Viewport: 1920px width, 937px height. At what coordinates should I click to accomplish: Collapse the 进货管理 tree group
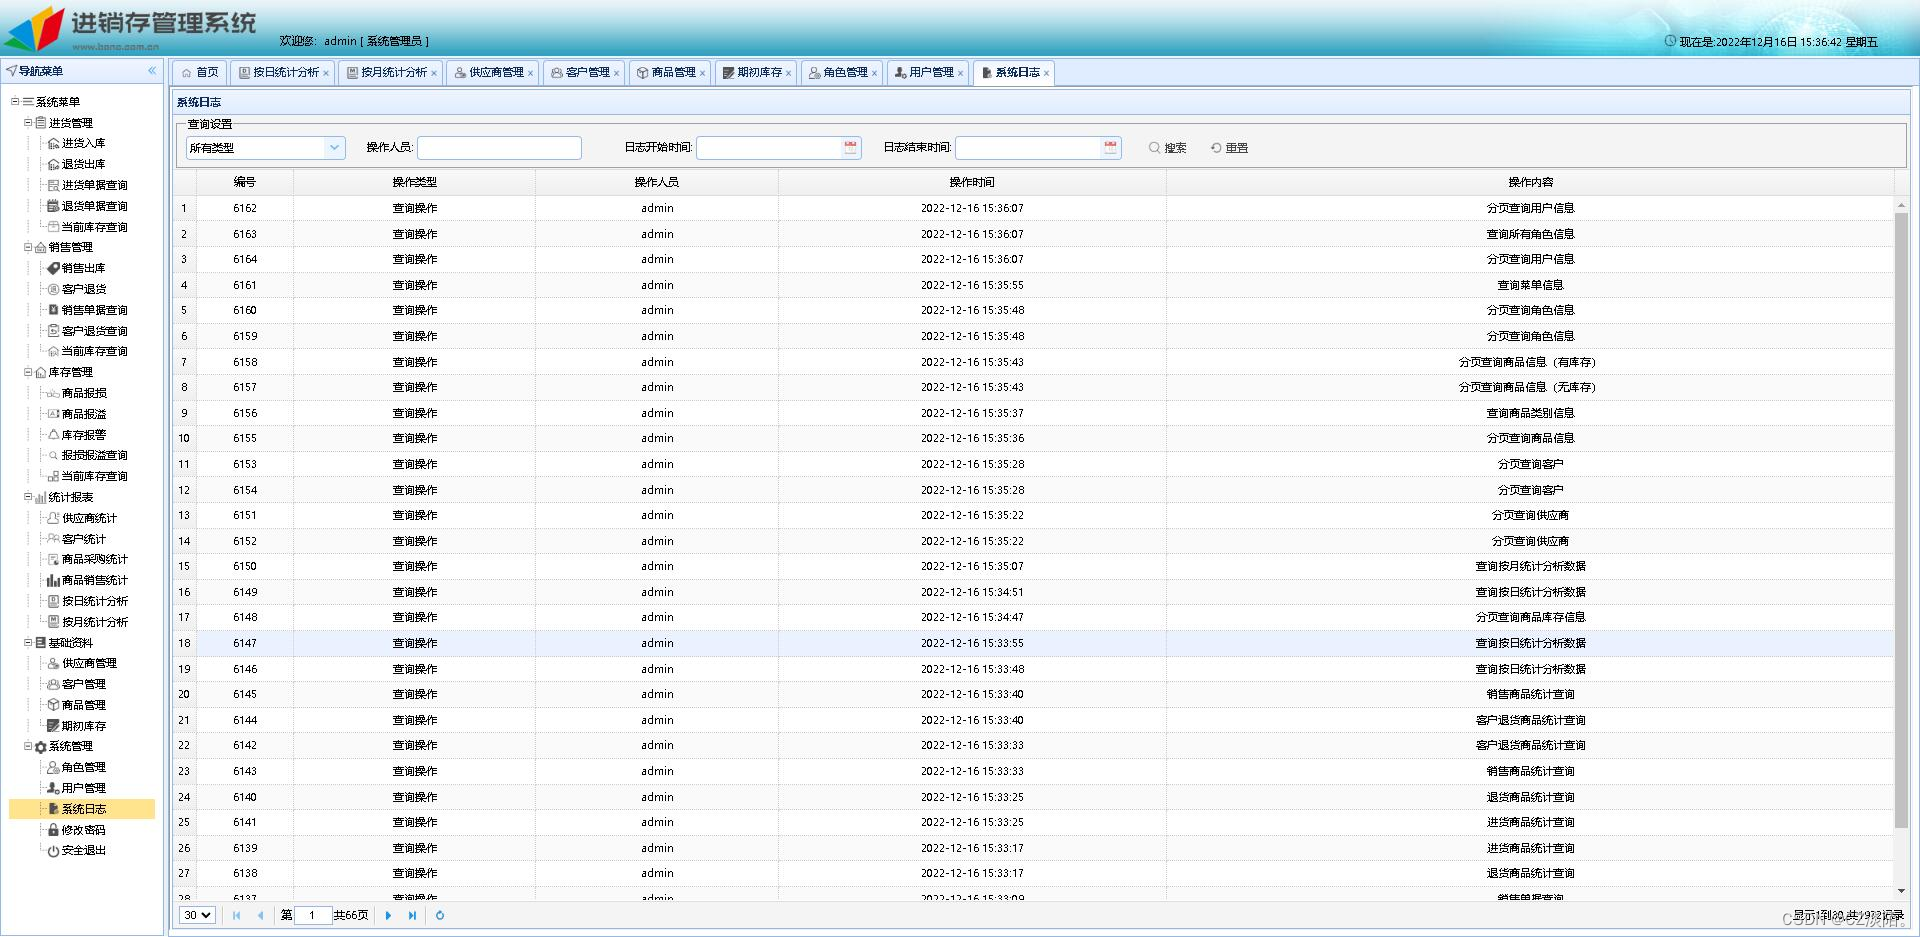(28, 122)
